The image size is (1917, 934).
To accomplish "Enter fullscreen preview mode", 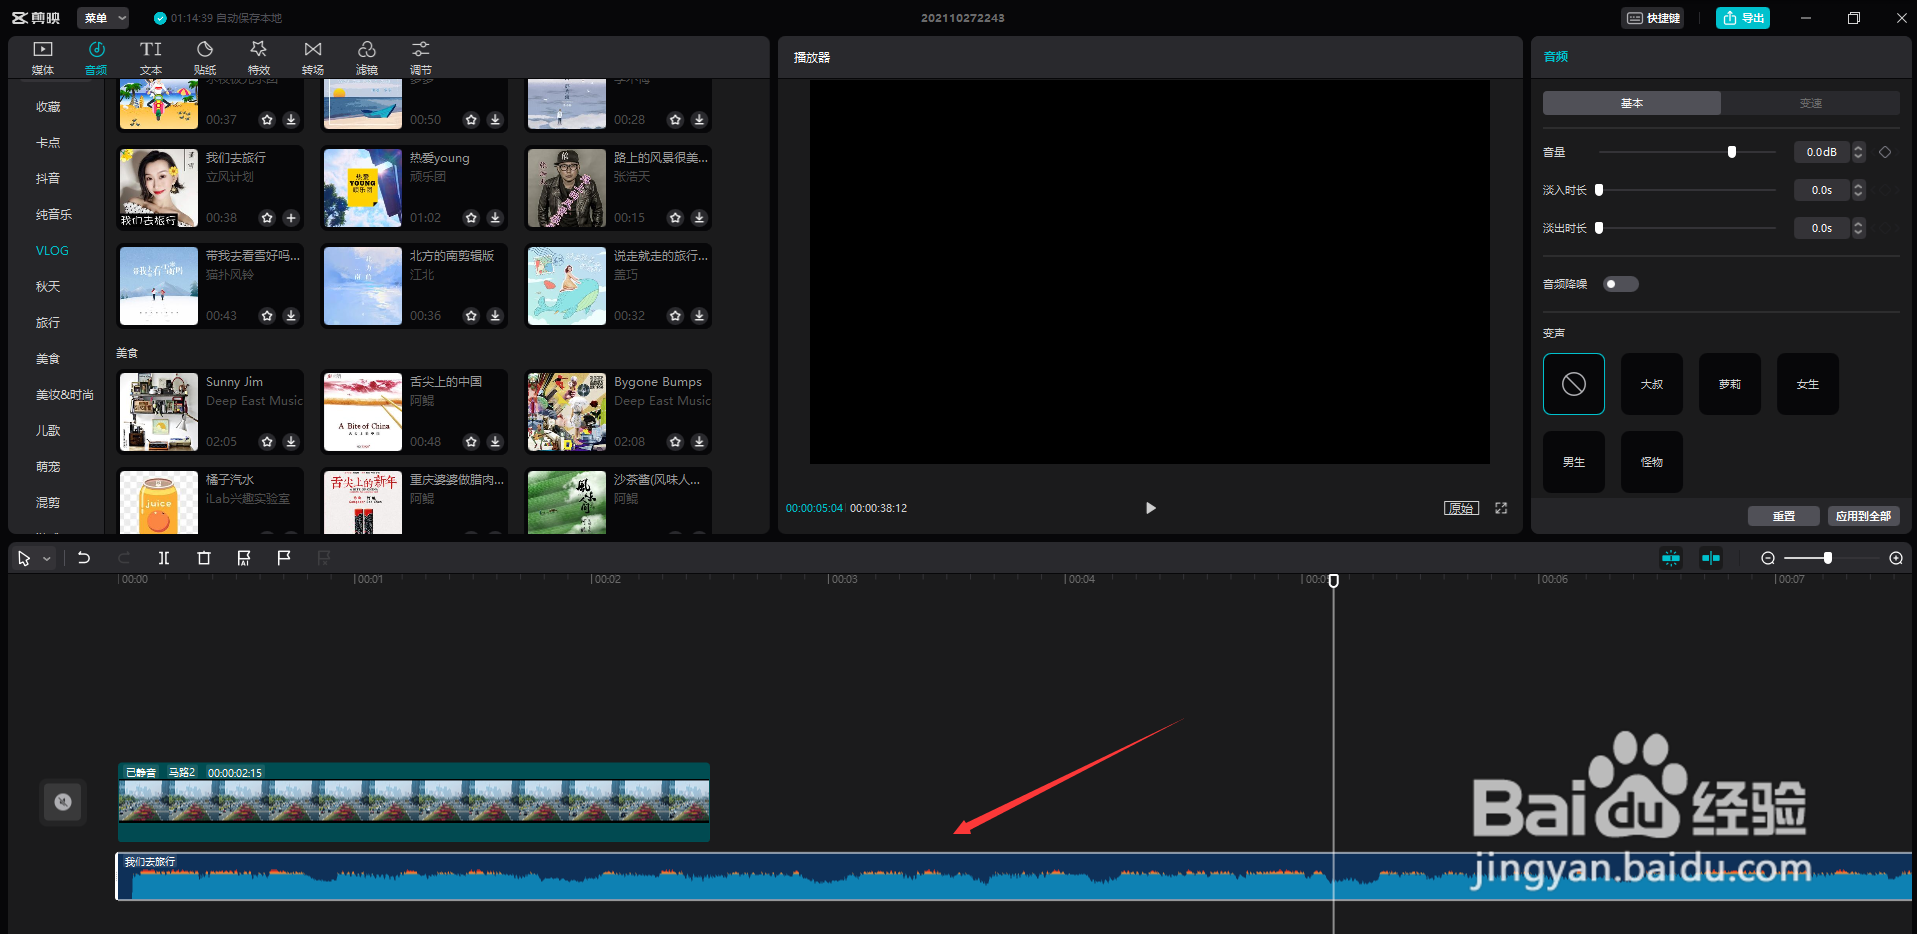I will coord(1501,508).
